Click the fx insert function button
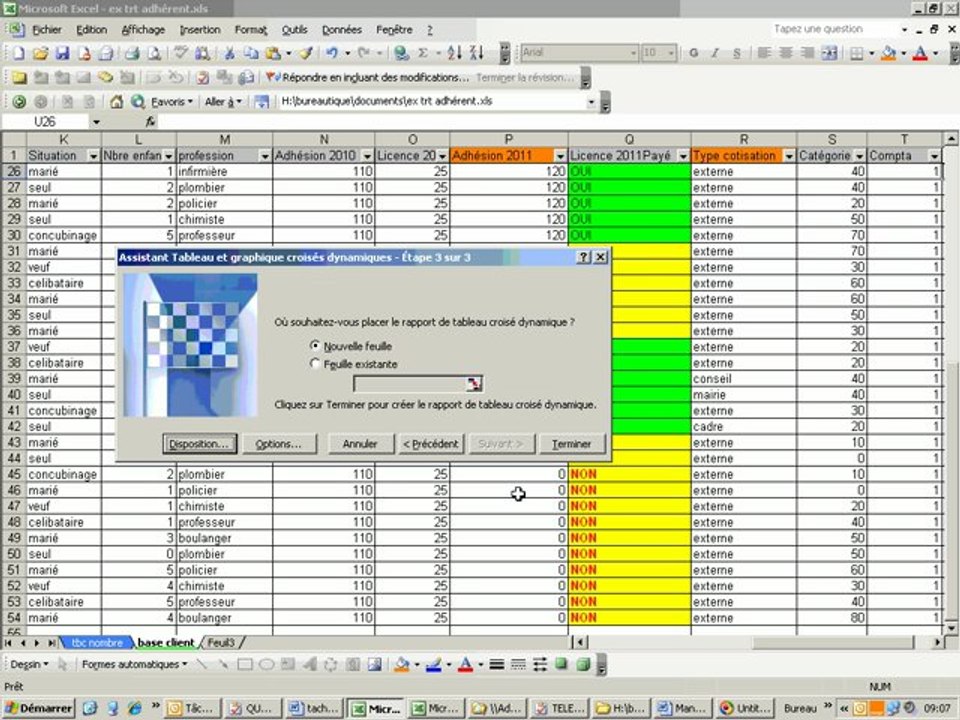The width and height of the screenshot is (960, 720). pos(150,122)
